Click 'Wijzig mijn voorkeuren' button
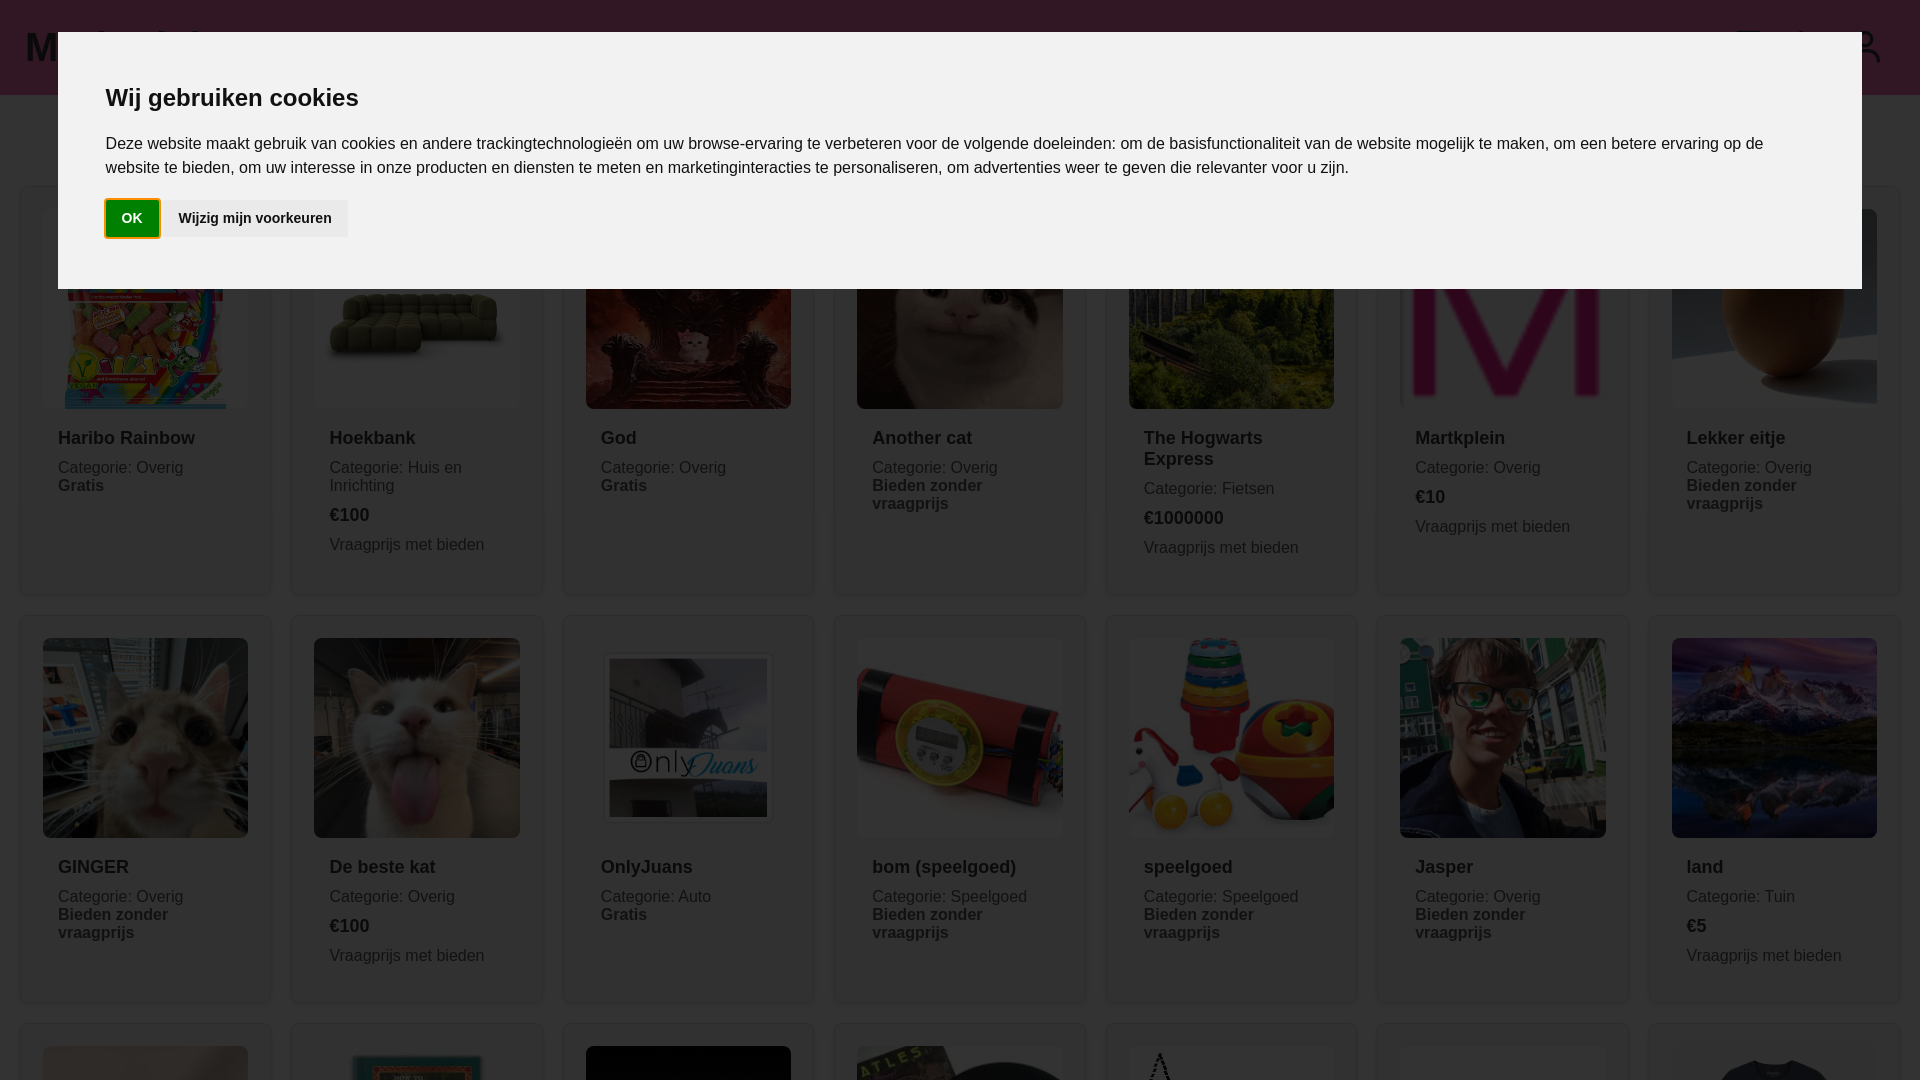 click(x=255, y=218)
